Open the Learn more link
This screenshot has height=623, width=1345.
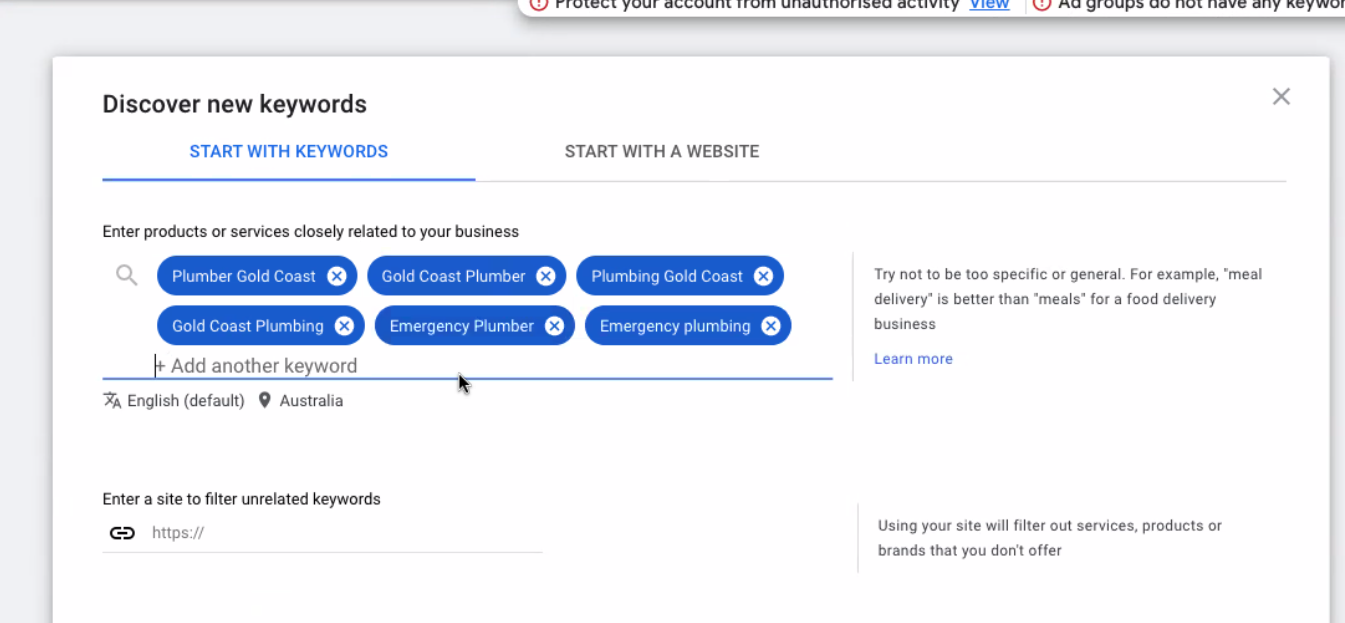point(913,359)
